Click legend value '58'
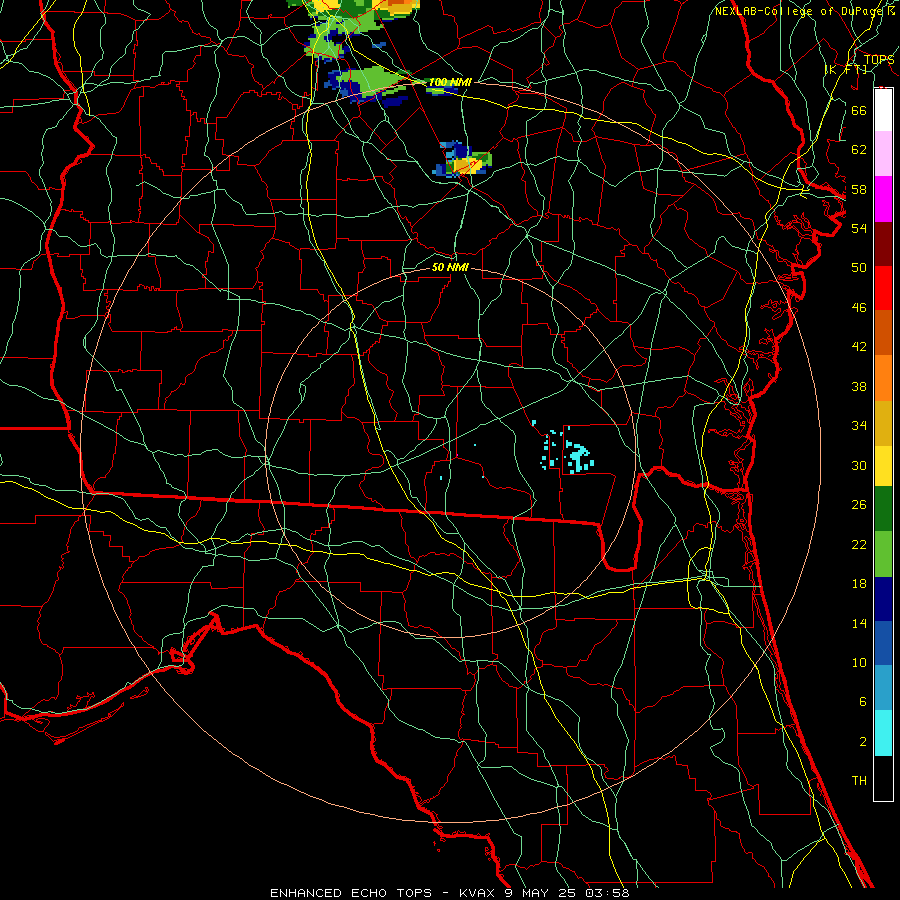900x900 pixels. (859, 189)
